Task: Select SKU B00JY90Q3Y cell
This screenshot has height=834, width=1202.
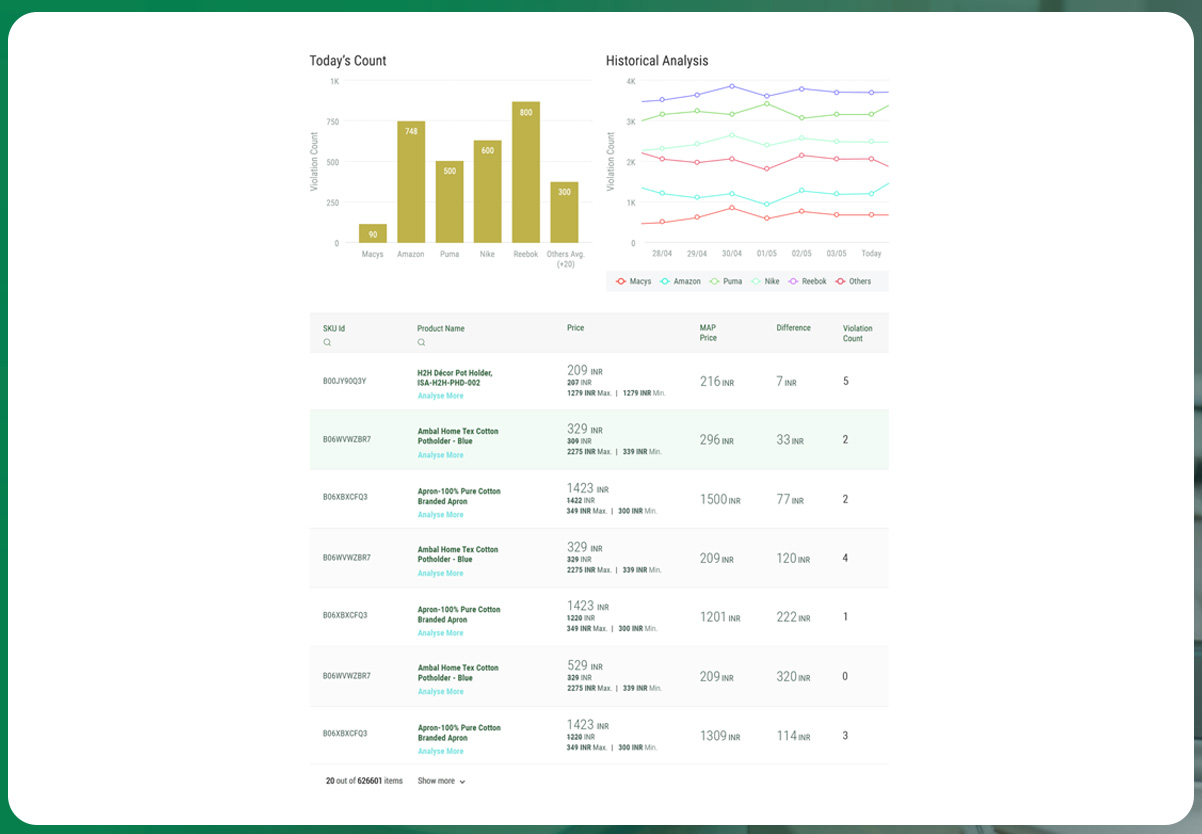Action: pyautogui.click(x=344, y=381)
